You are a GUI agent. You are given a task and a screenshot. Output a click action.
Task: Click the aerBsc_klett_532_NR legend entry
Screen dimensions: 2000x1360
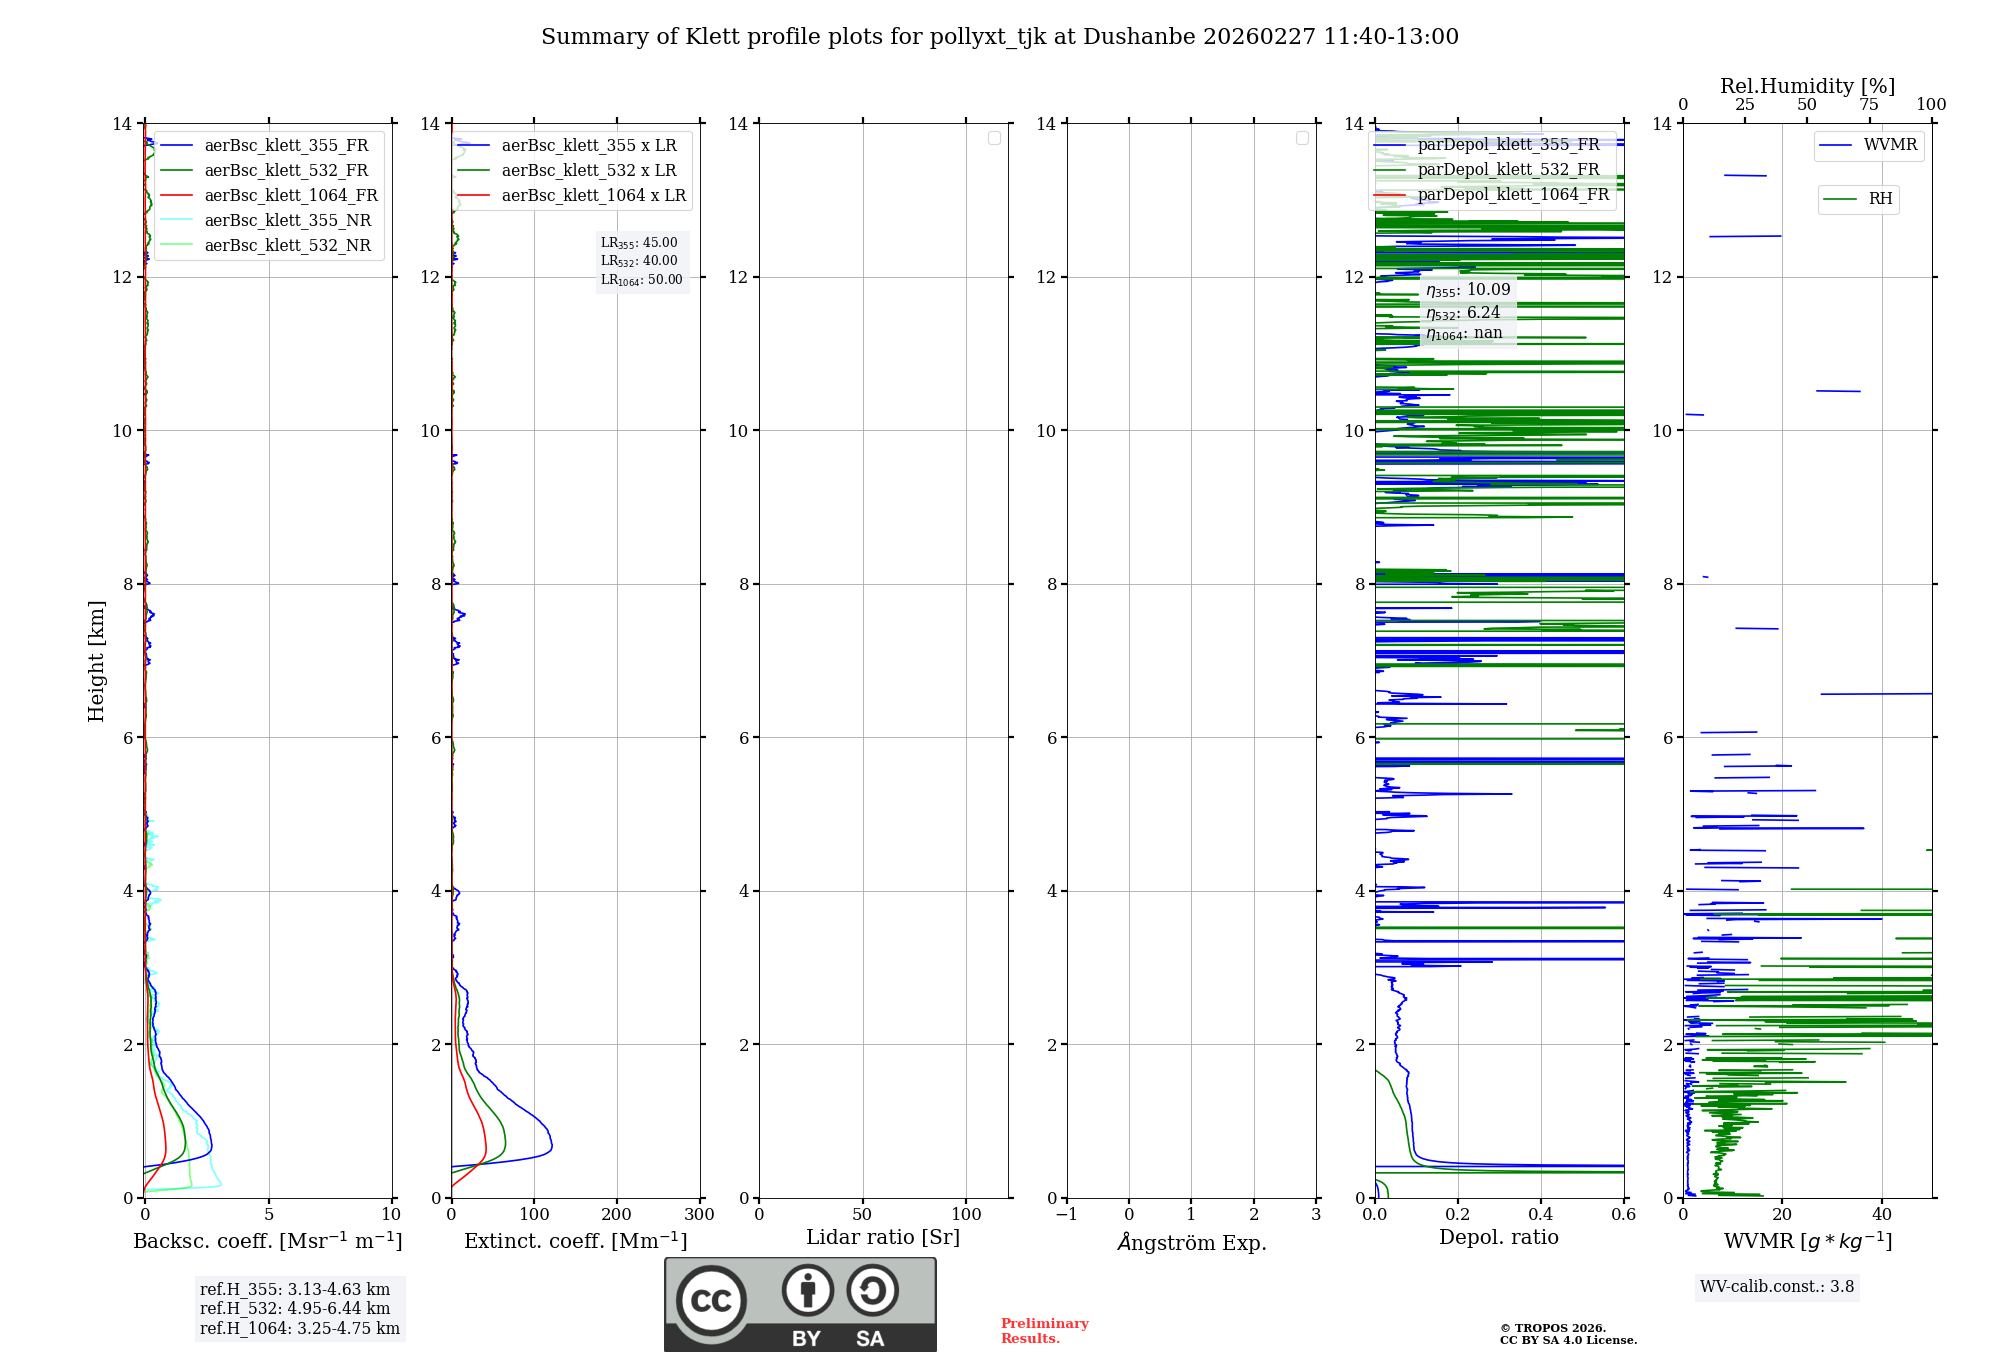[x=287, y=246]
